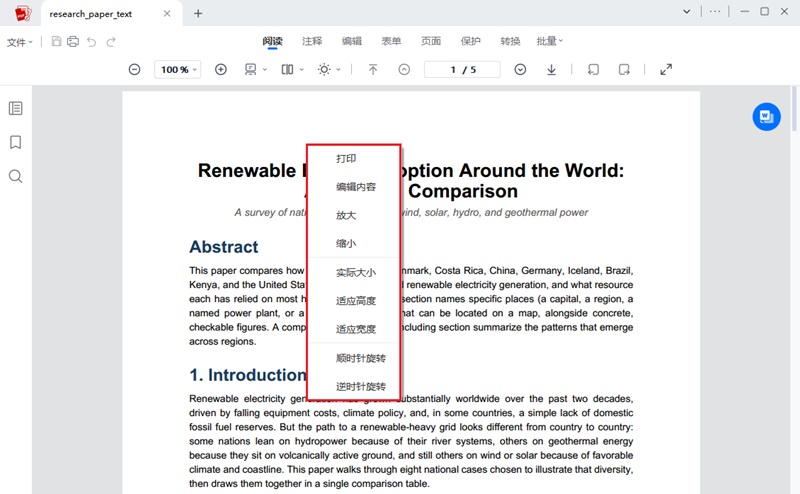800x494 pixels.
Task: Click the page number field showing 1 / 5
Action: (462, 69)
